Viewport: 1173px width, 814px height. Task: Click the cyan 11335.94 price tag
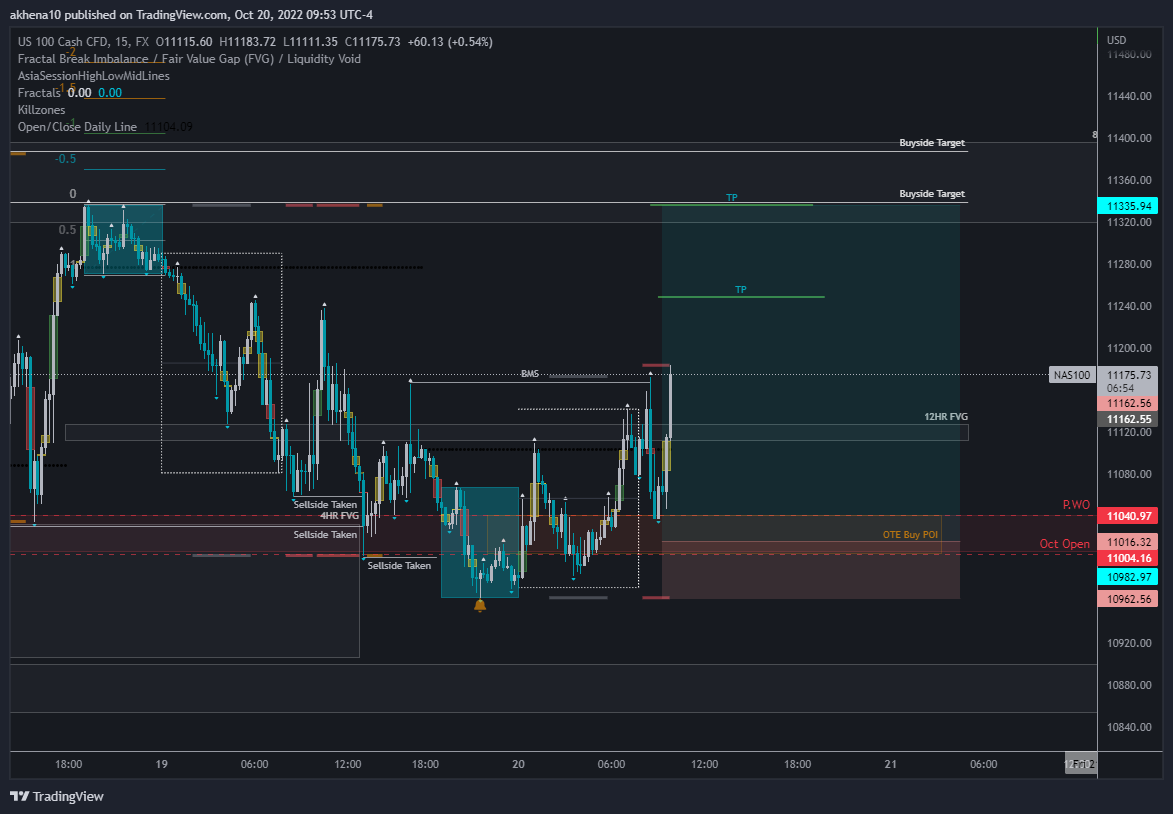[x=1128, y=206]
